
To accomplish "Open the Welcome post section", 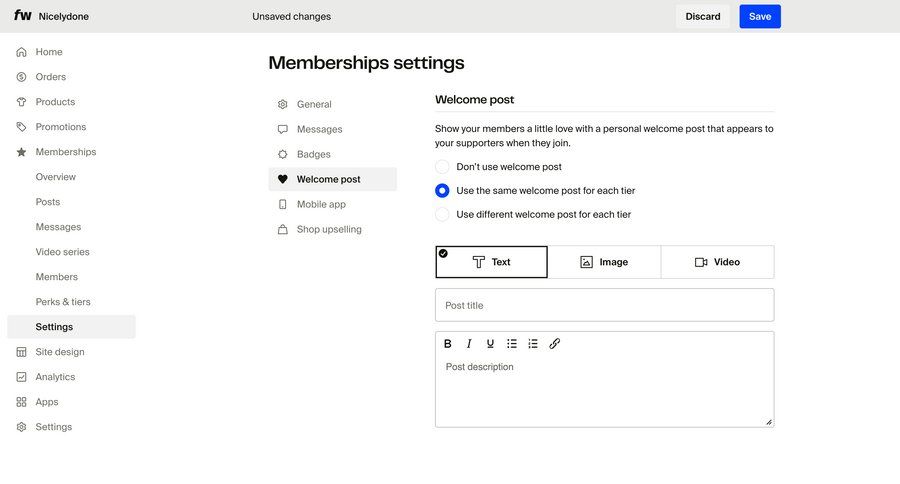I will 333,179.
